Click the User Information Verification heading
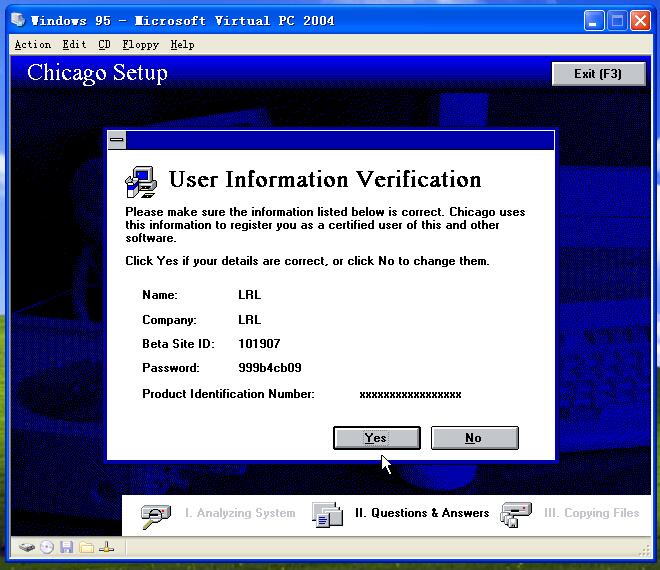Image resolution: width=660 pixels, height=570 pixels. (x=325, y=180)
